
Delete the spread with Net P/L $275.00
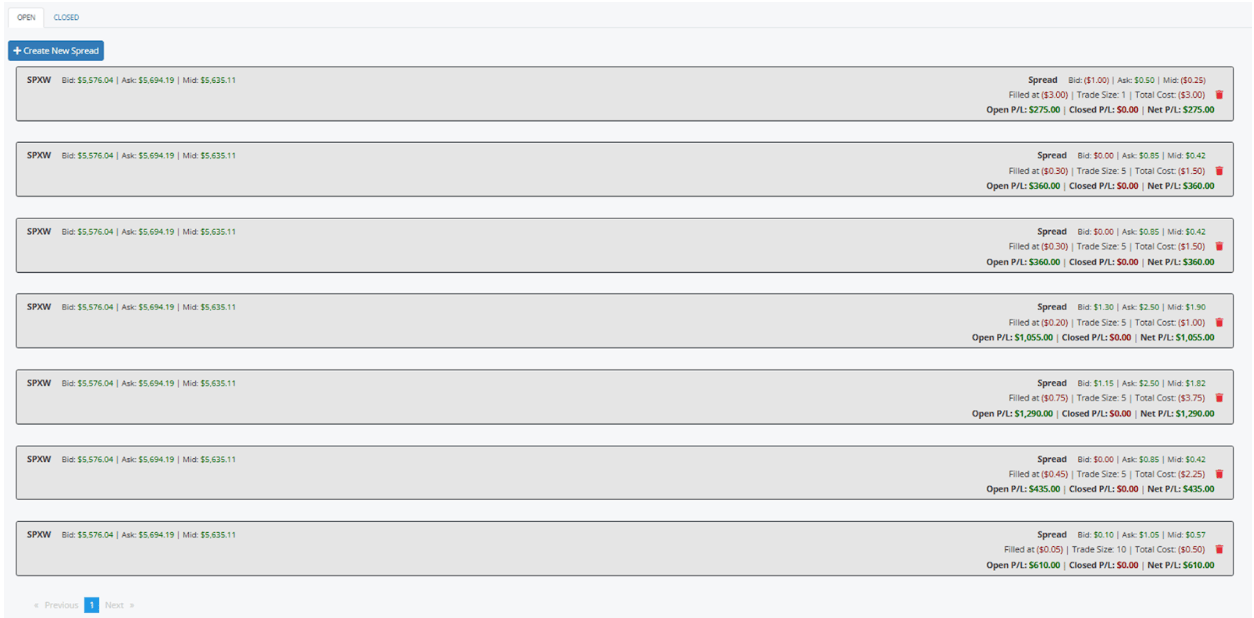(1219, 95)
